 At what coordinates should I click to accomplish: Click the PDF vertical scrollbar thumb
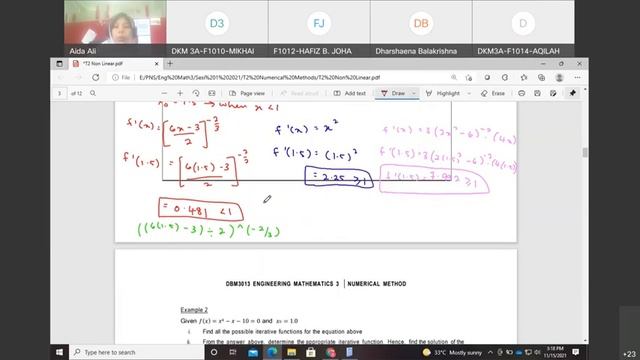(585, 152)
